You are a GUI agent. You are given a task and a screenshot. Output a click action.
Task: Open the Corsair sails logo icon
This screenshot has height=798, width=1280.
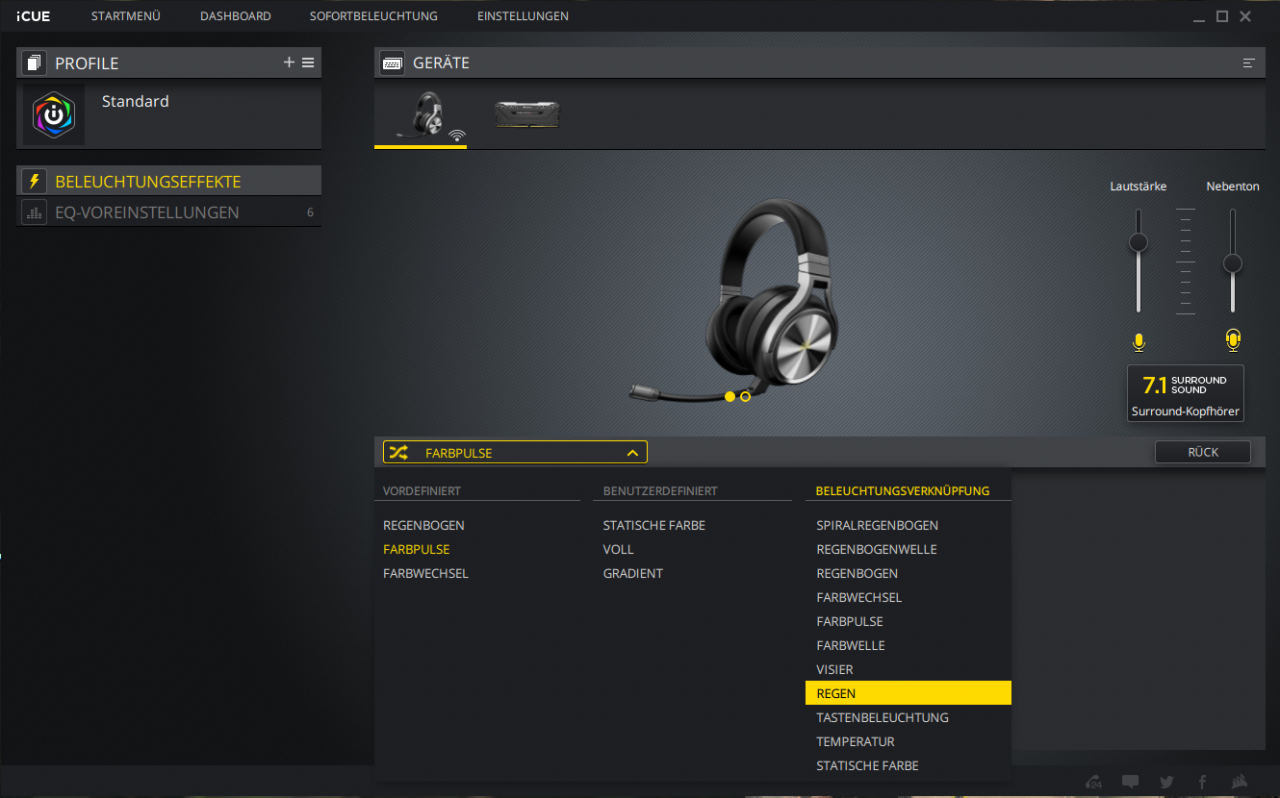tap(1239, 782)
